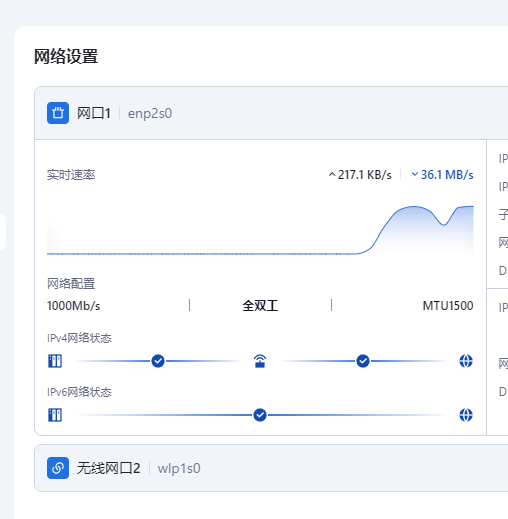Click the device icon in IPv4网络状态 row

coord(55,361)
